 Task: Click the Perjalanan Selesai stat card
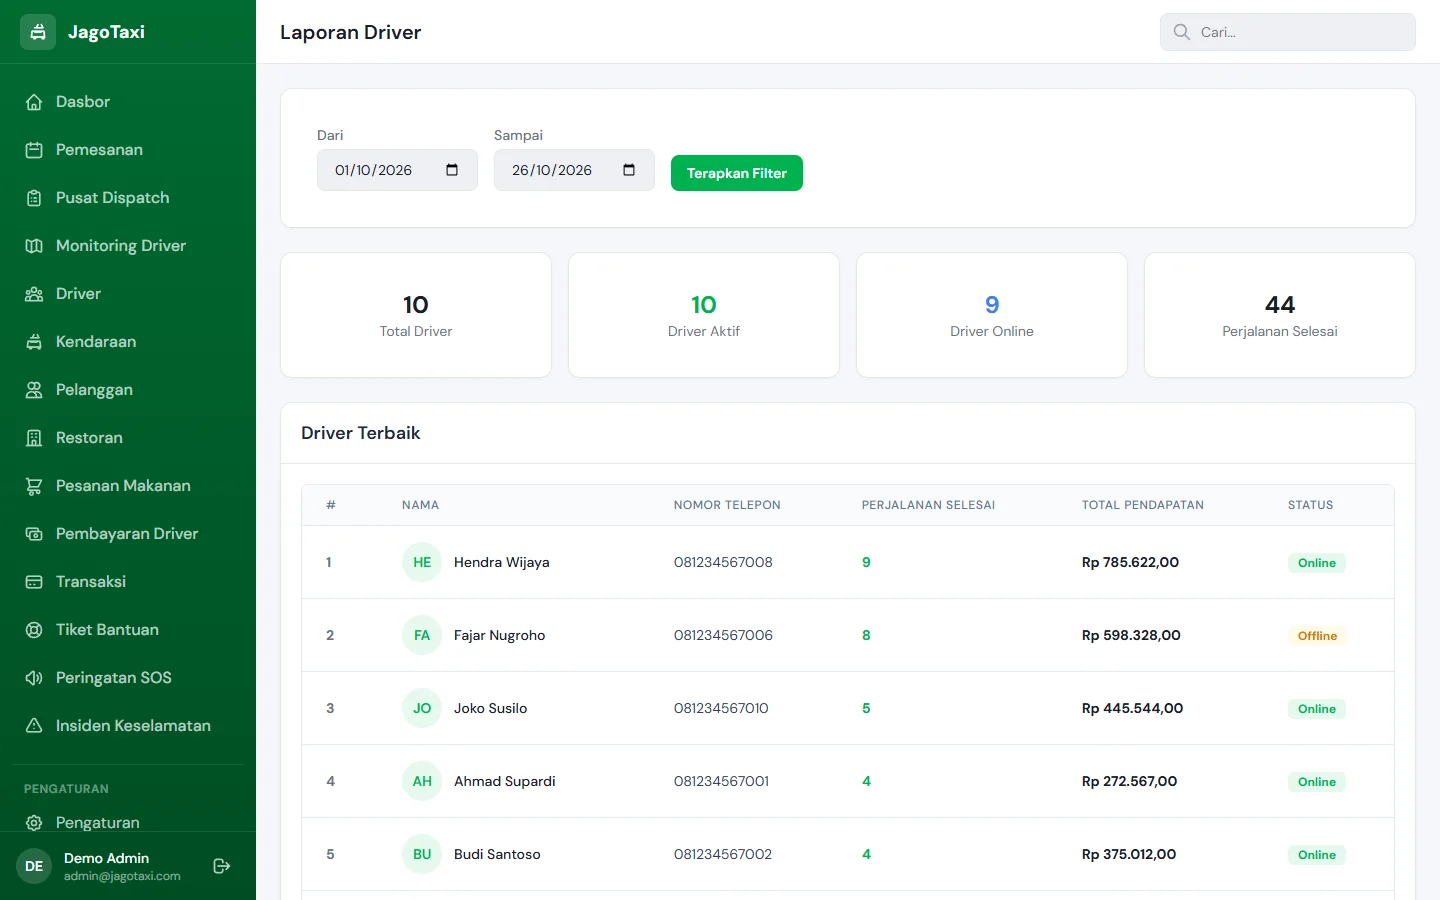click(1280, 315)
